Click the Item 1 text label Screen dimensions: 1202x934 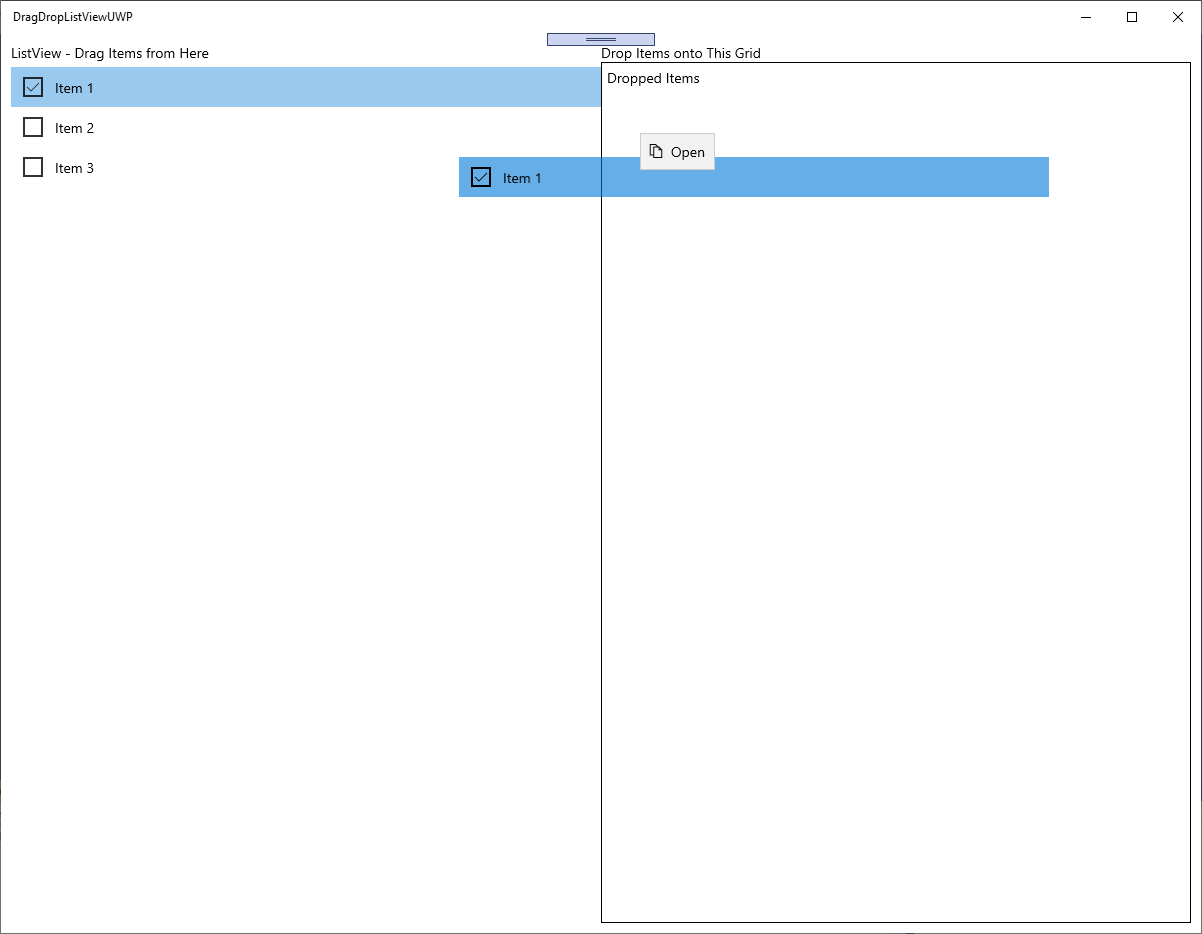point(73,88)
